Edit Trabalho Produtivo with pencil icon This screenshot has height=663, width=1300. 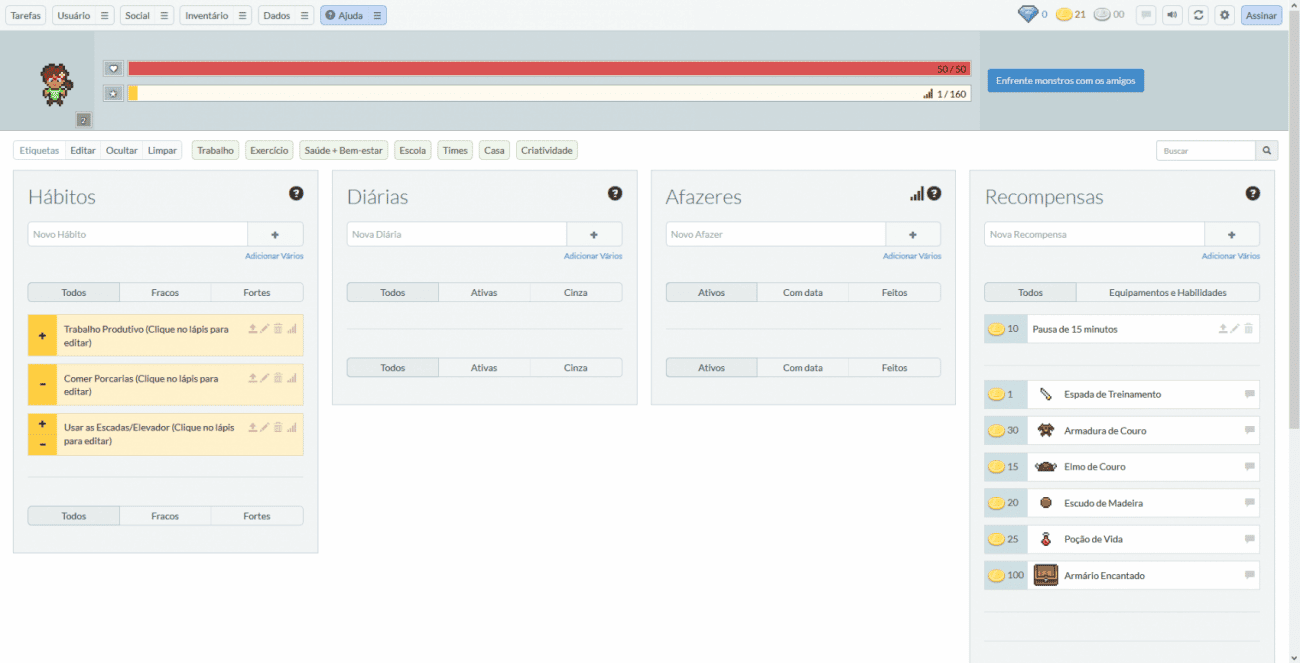265,329
